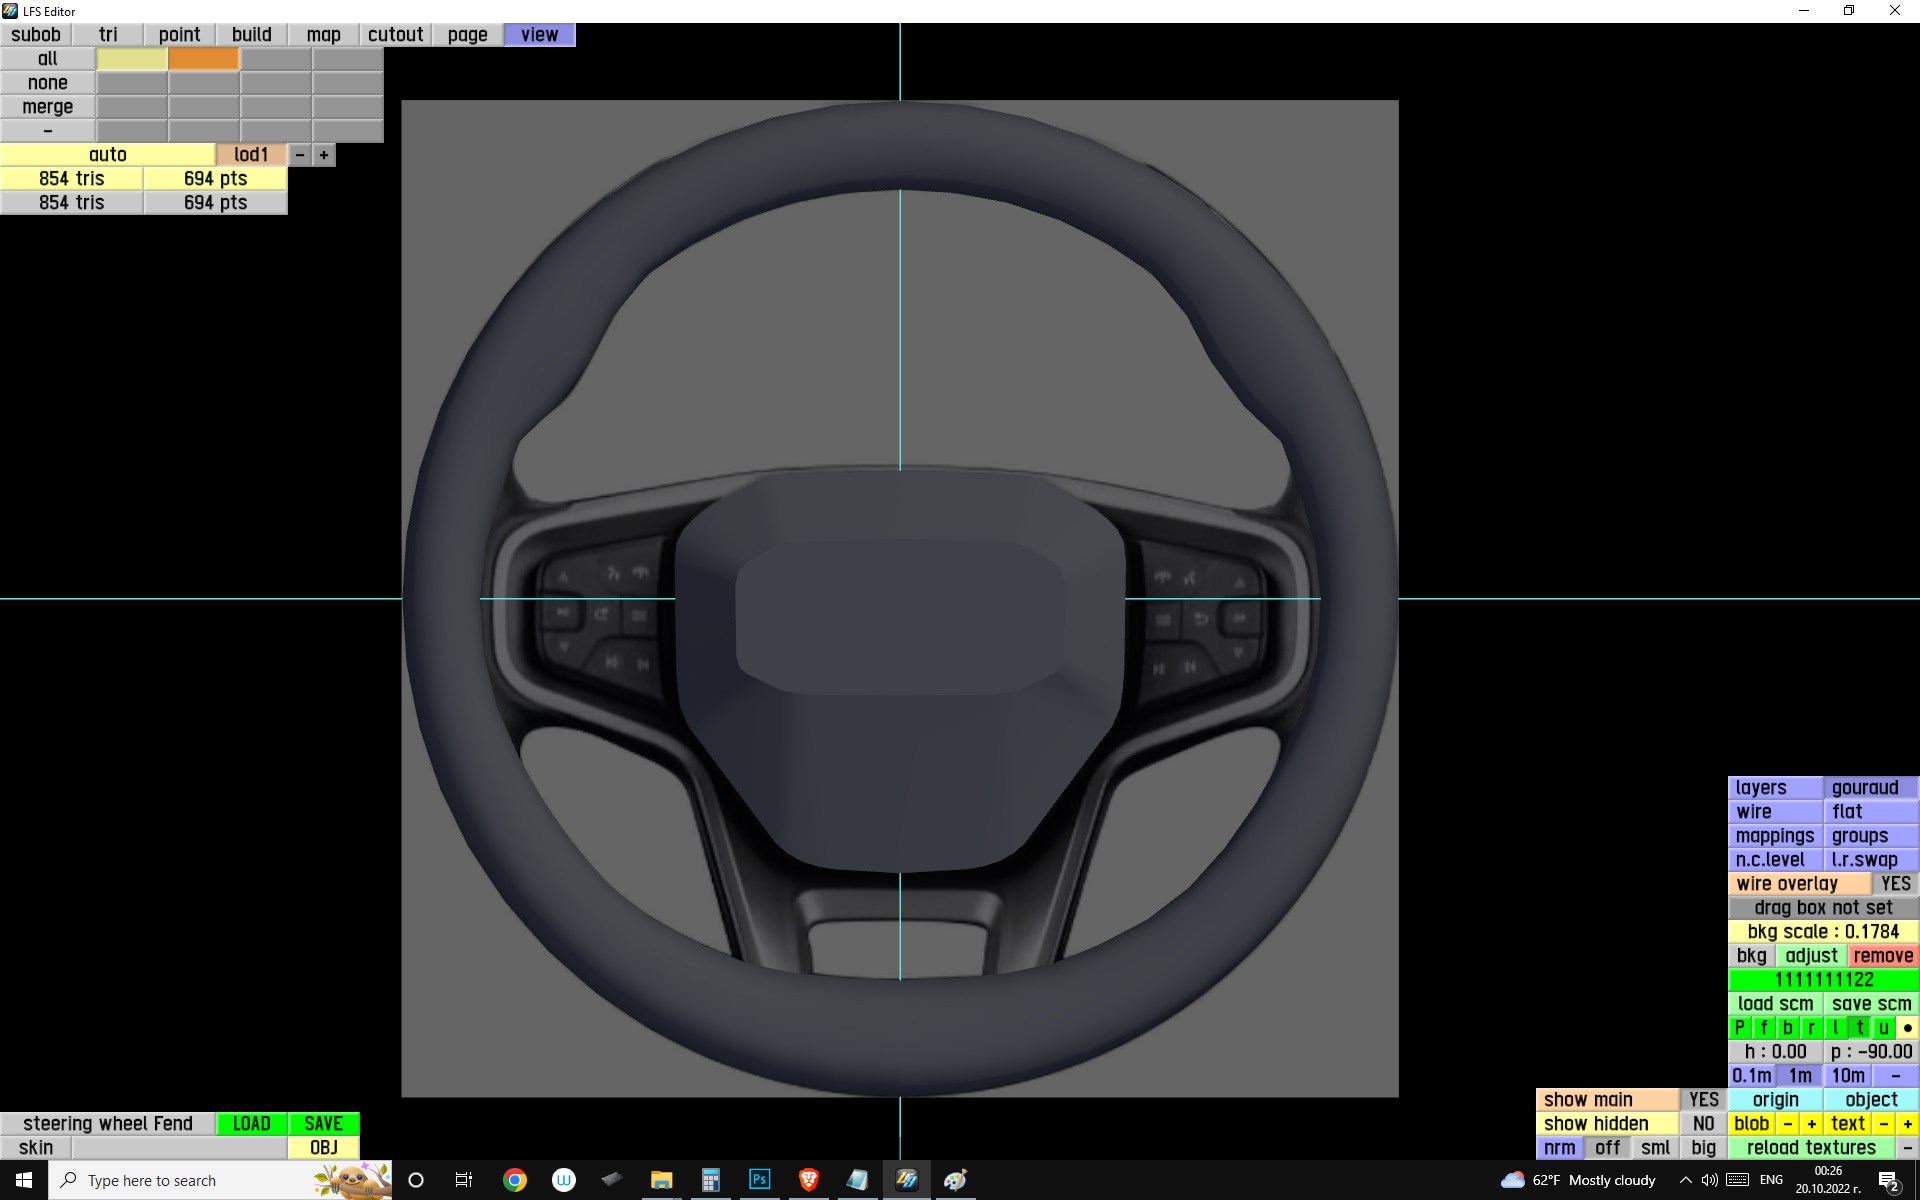Image resolution: width=1920 pixels, height=1200 pixels.
Task: Click the green SAVE button
Action: [323, 1124]
